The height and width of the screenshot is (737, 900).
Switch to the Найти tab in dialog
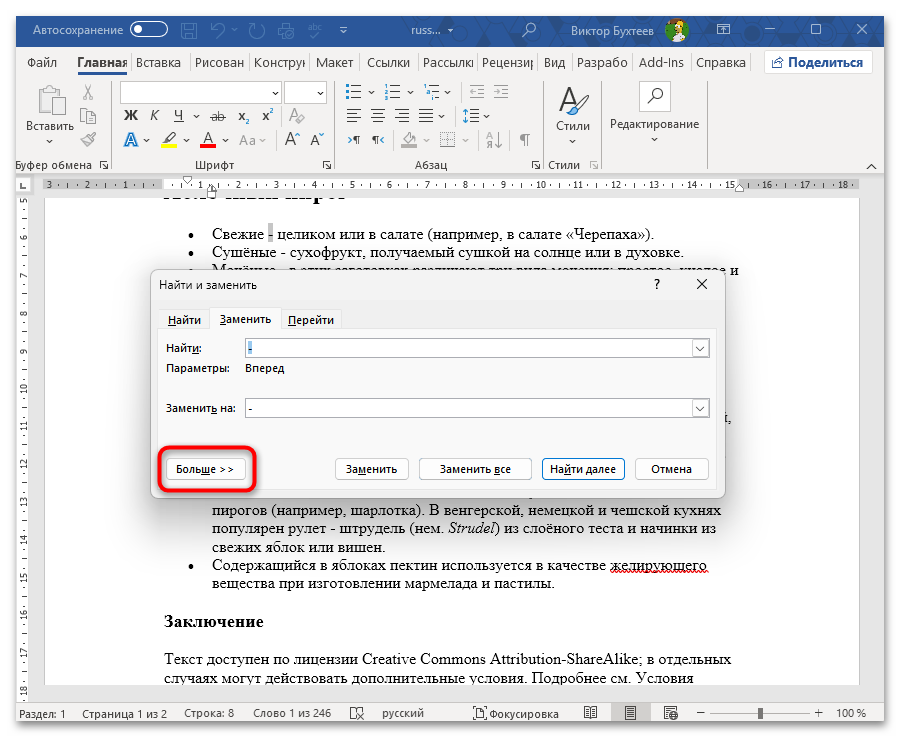point(184,320)
